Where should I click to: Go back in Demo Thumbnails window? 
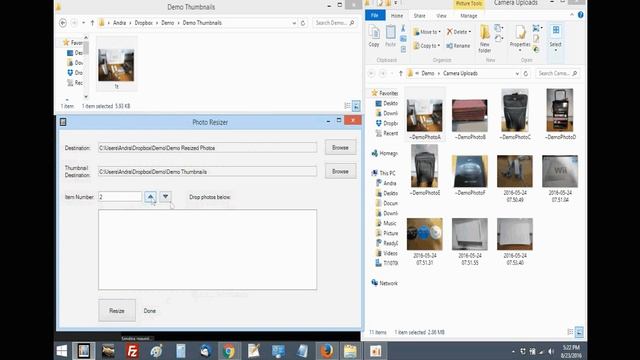(x=63, y=23)
